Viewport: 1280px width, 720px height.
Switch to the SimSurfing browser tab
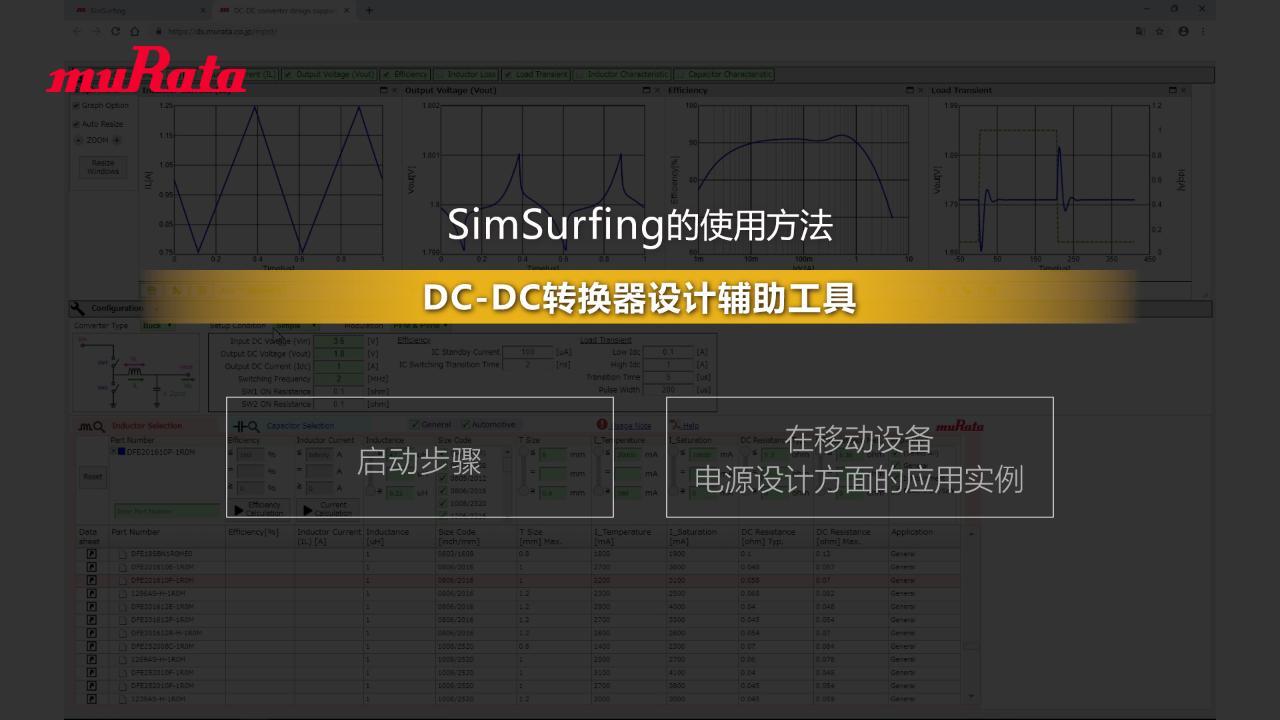[140, 10]
